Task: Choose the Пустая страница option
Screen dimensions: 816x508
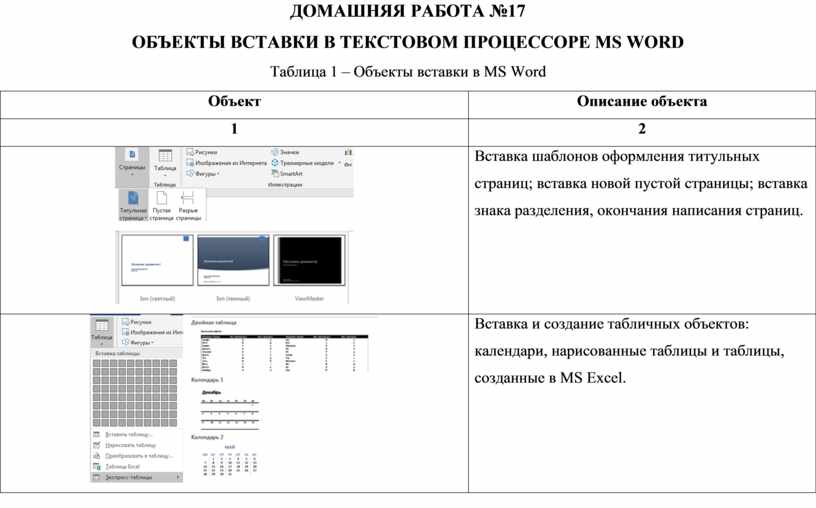Action: point(162,205)
